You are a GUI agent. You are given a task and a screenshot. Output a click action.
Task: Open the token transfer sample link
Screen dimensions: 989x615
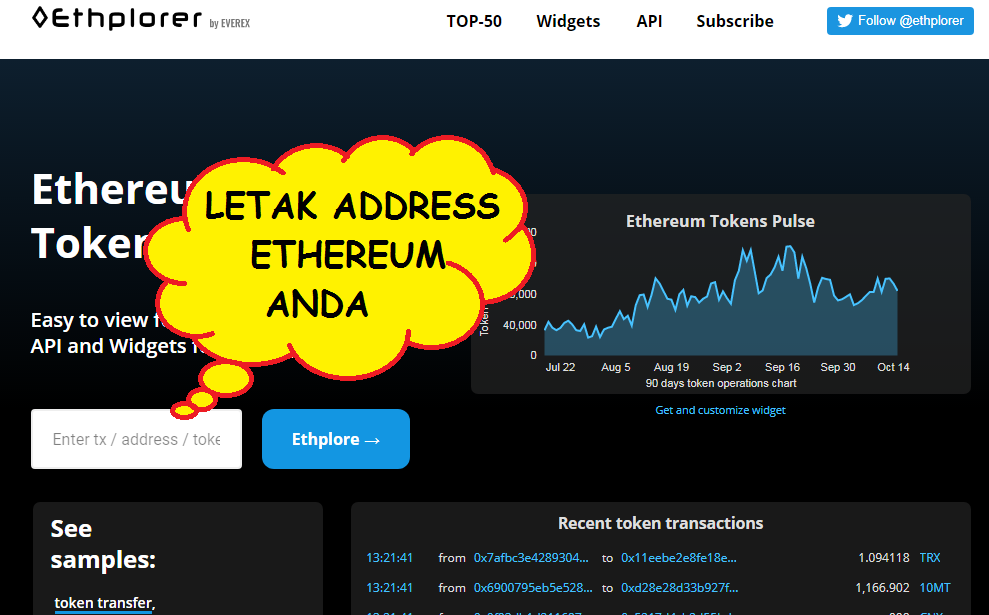pyautogui.click(x=103, y=603)
